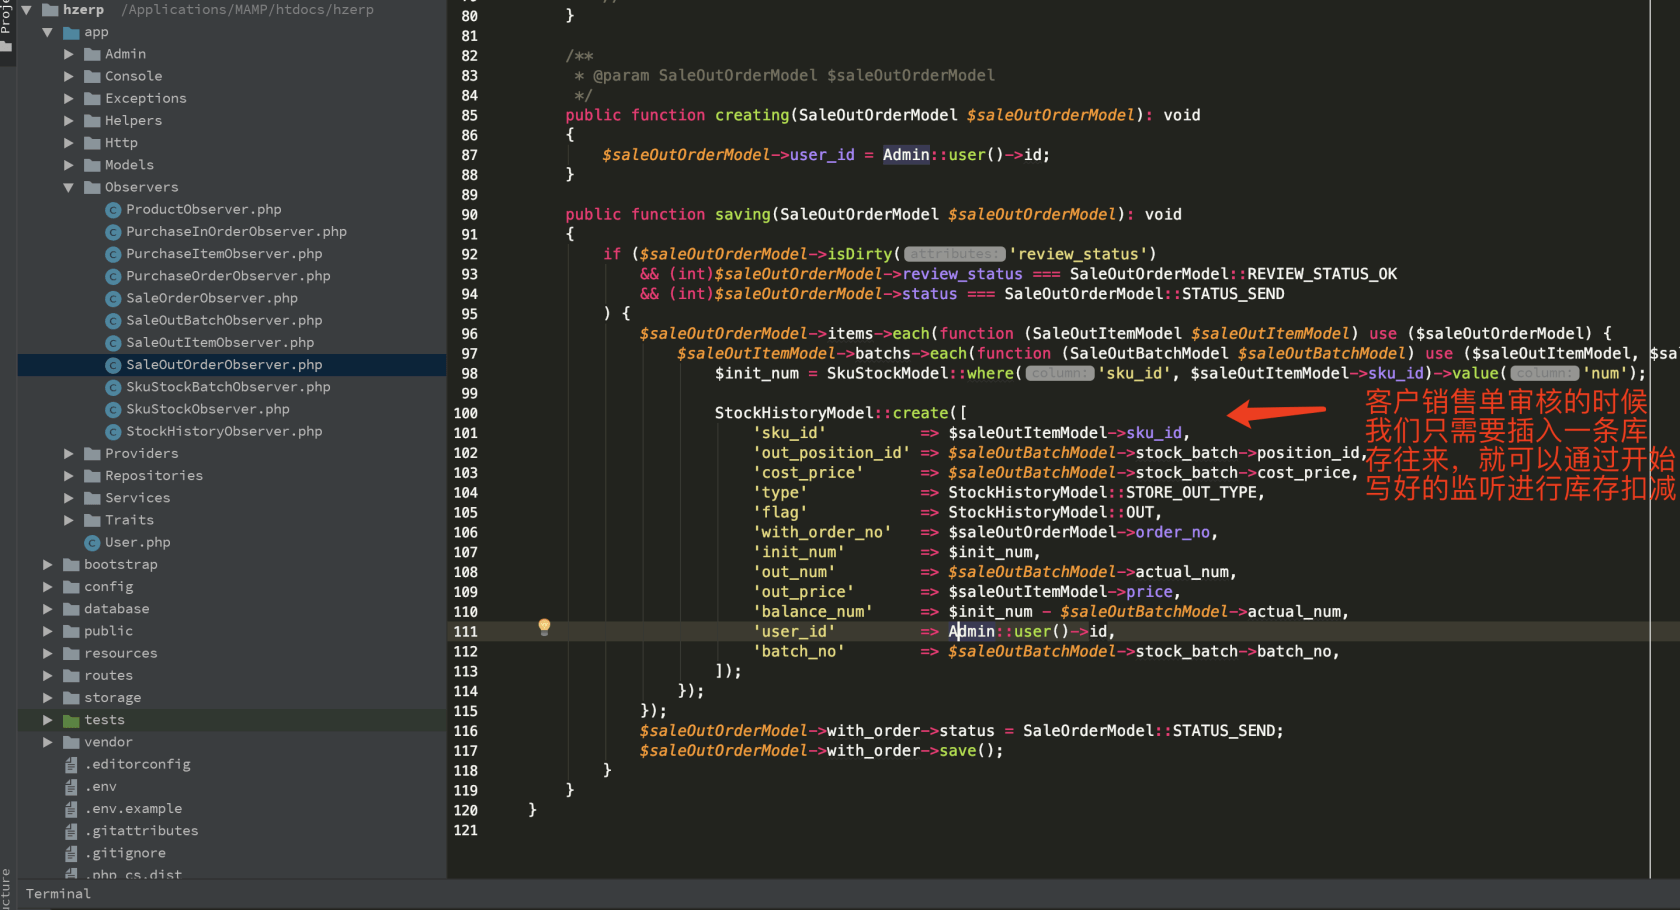Click the .editorconfig file icon
Viewport: 1680px width, 910px height.
(x=71, y=765)
